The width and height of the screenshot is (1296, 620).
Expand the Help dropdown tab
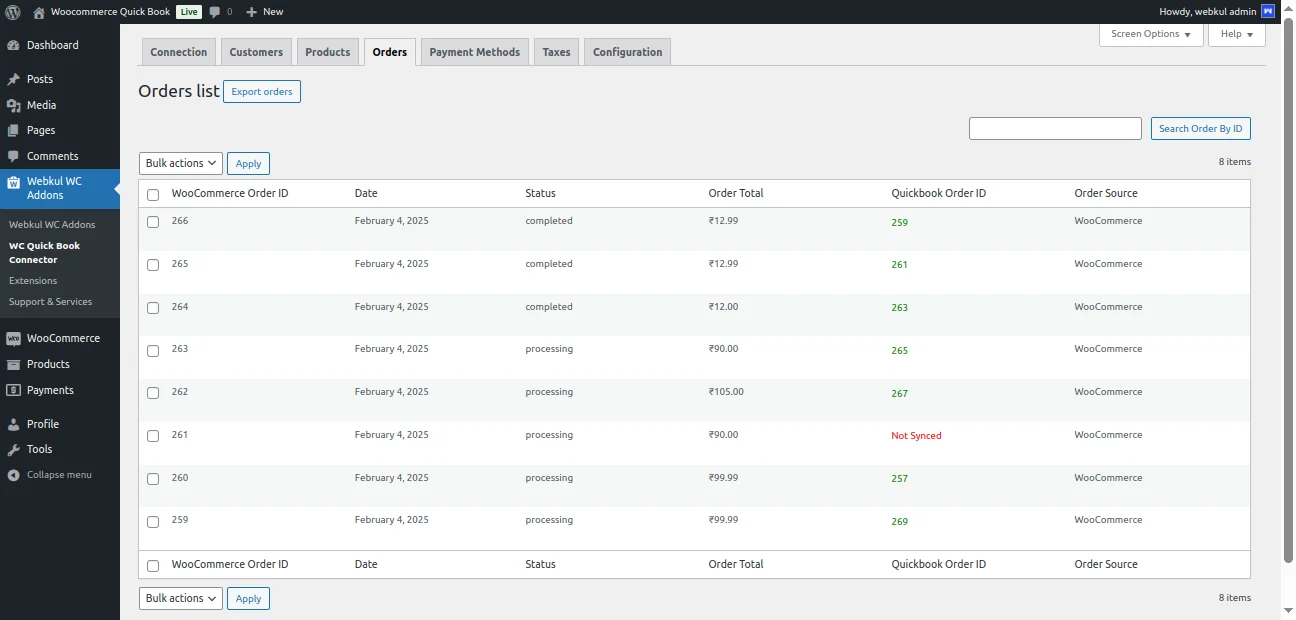1236,34
